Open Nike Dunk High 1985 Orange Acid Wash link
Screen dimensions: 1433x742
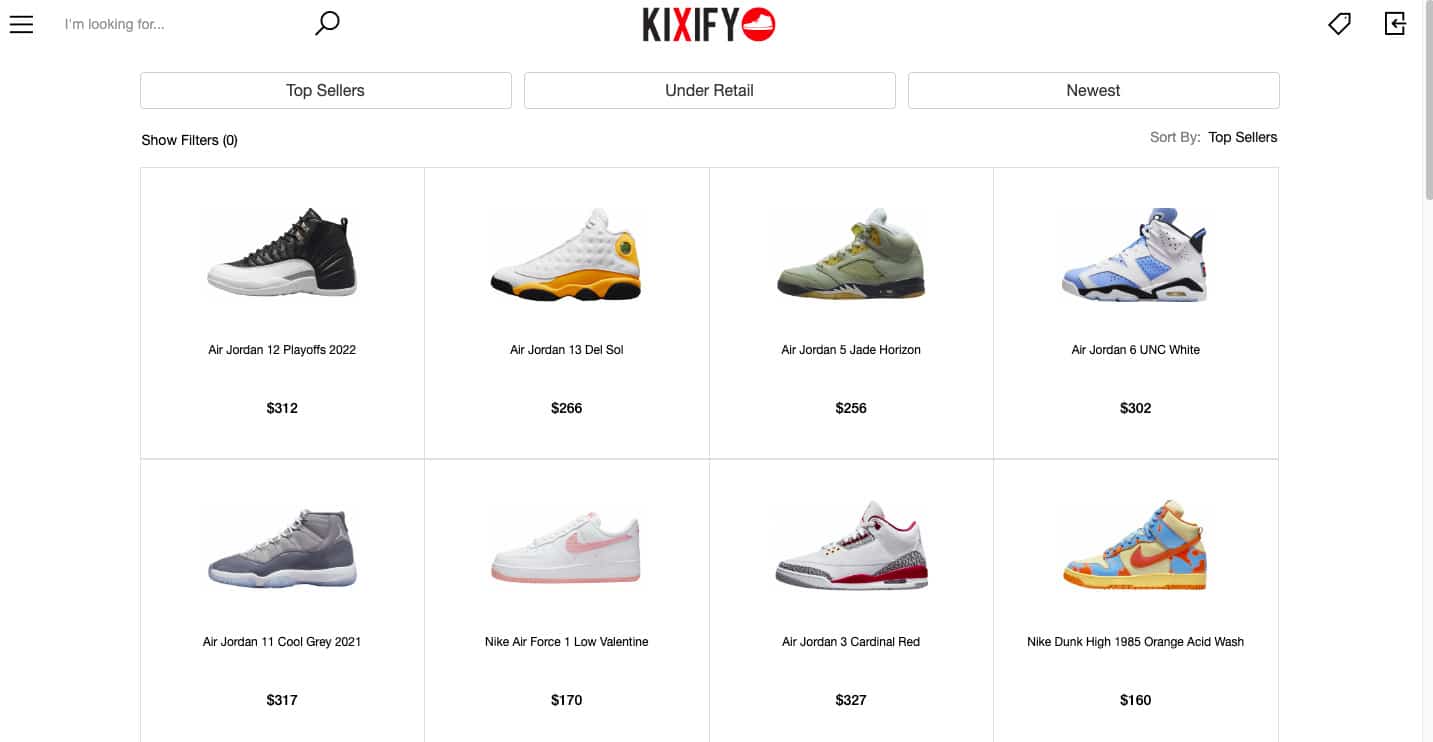pyautogui.click(x=1135, y=642)
